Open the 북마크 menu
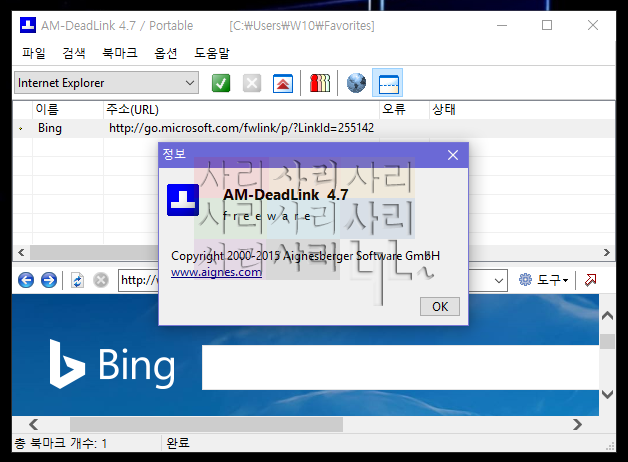This screenshot has height=462, width=628. 120,53
